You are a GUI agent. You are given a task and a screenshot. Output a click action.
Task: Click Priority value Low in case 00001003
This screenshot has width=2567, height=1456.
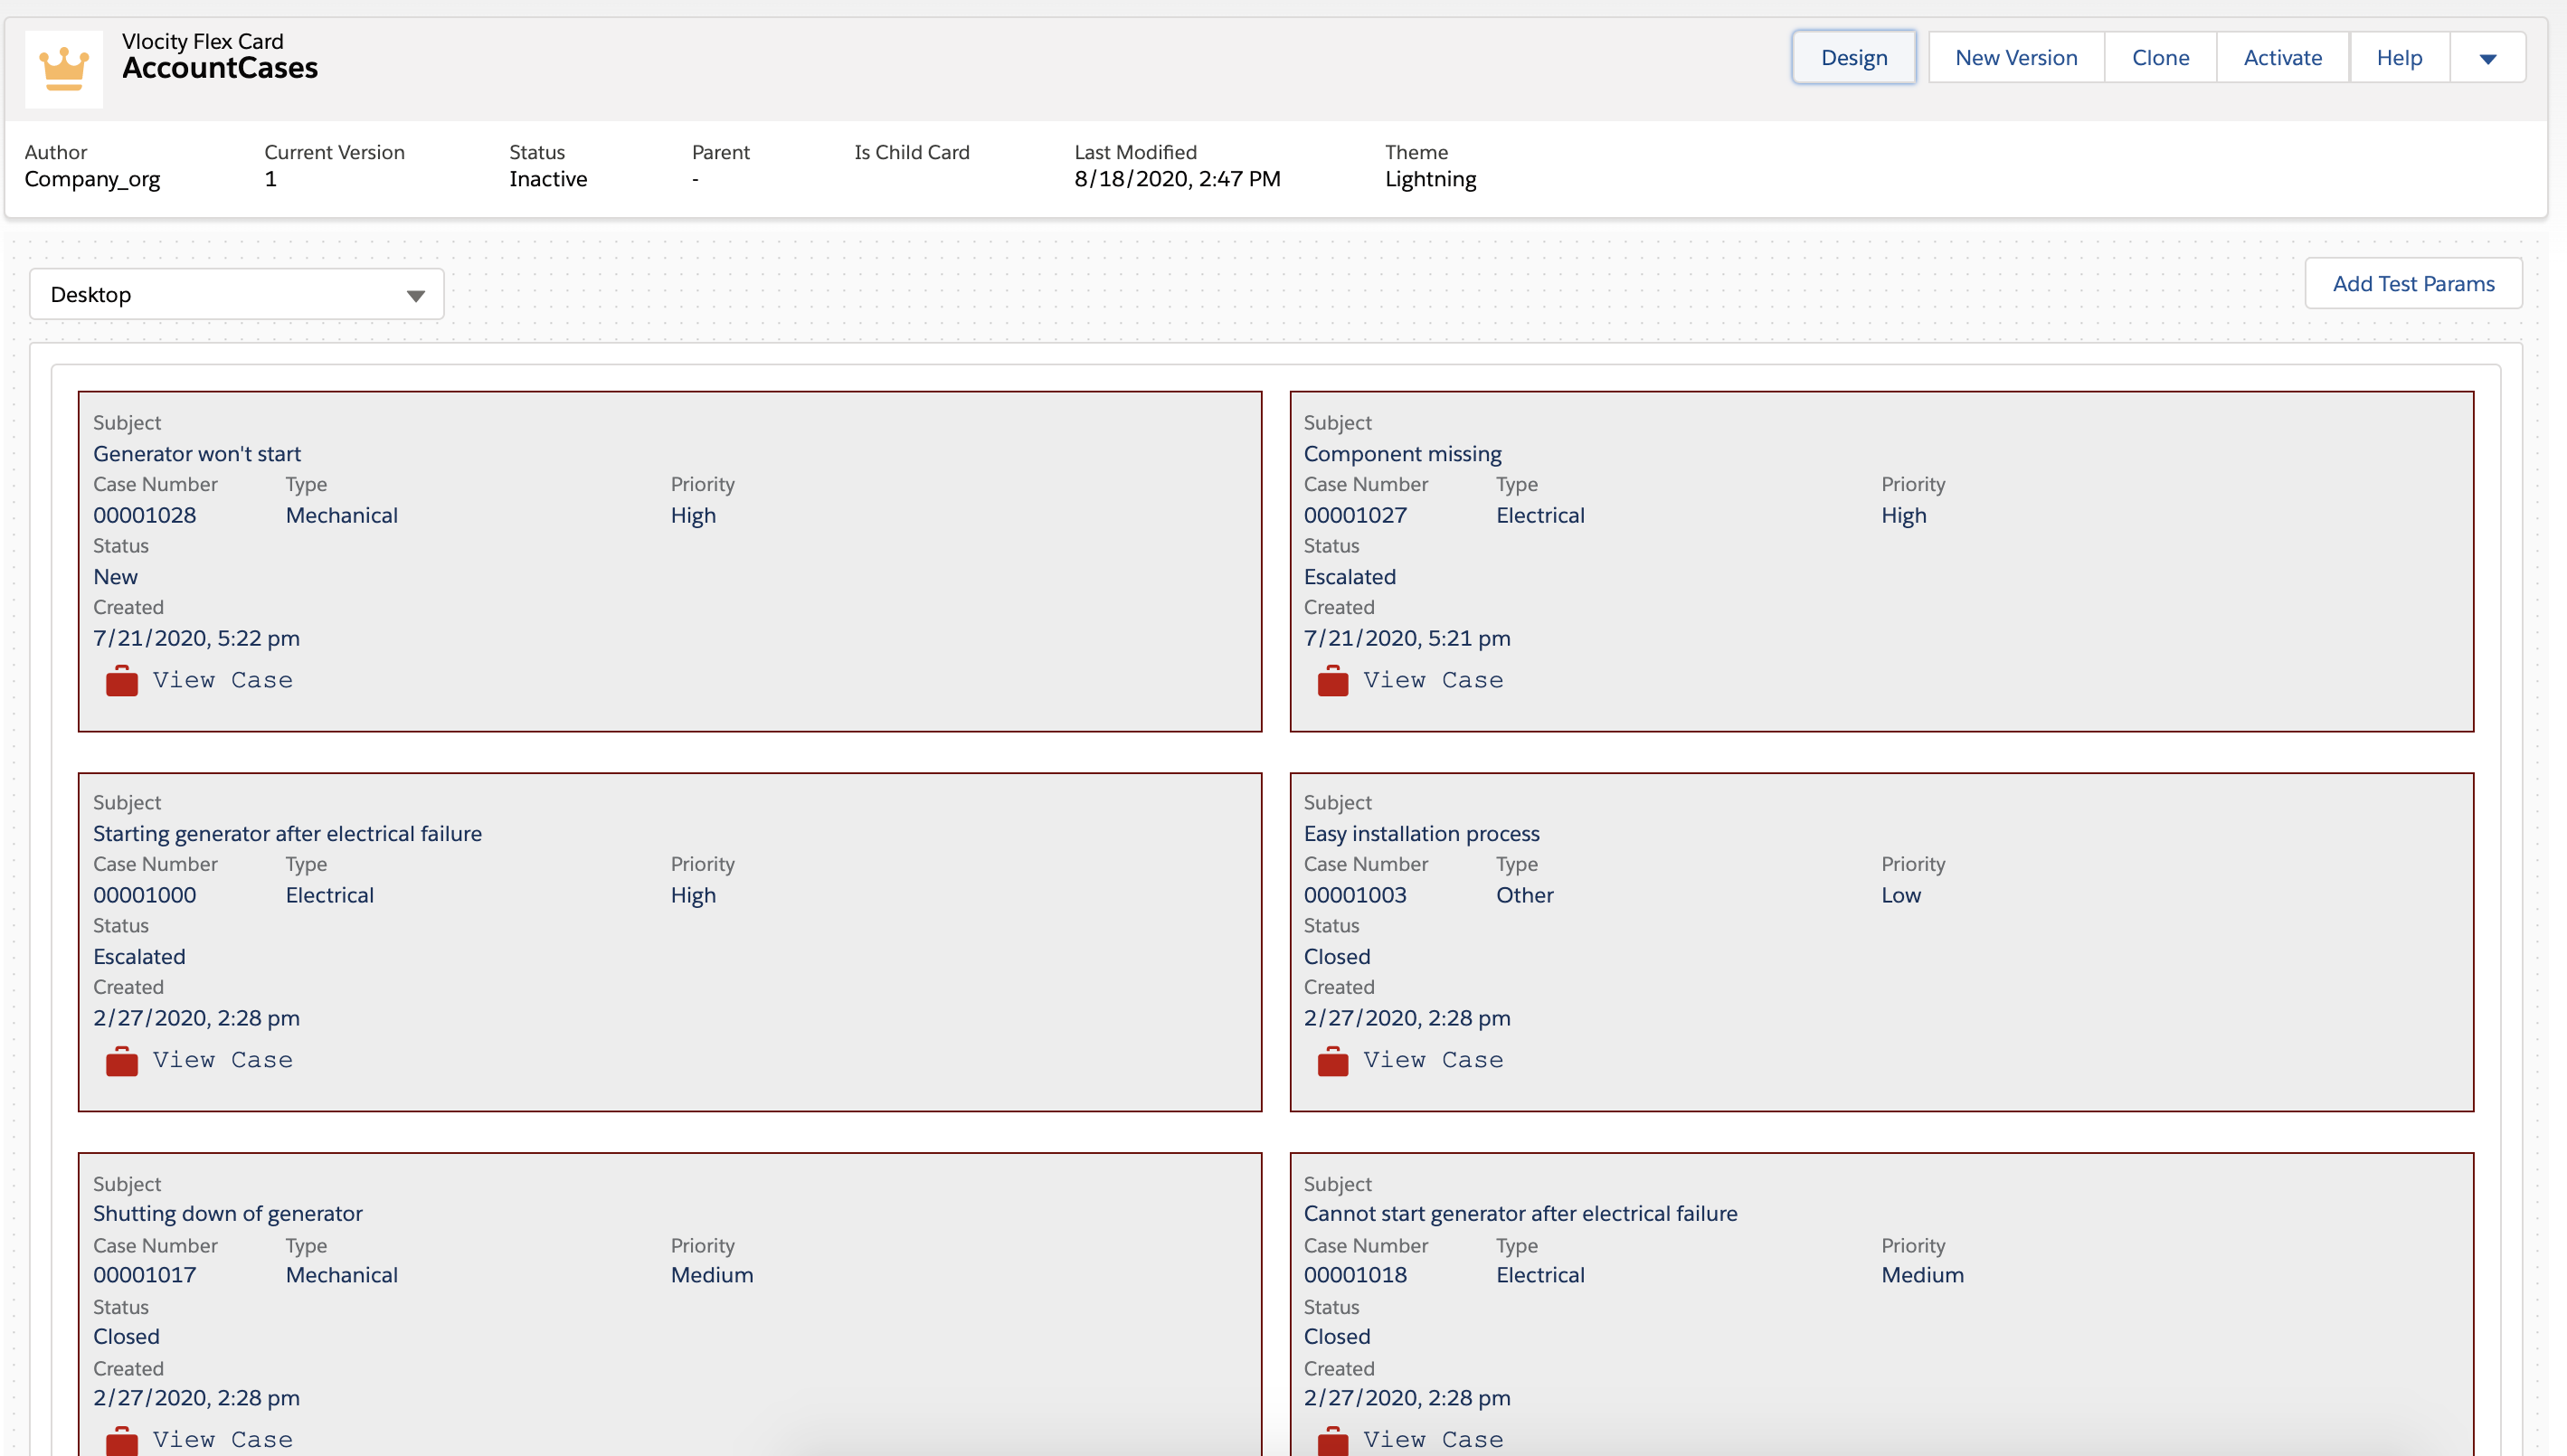[1901, 896]
